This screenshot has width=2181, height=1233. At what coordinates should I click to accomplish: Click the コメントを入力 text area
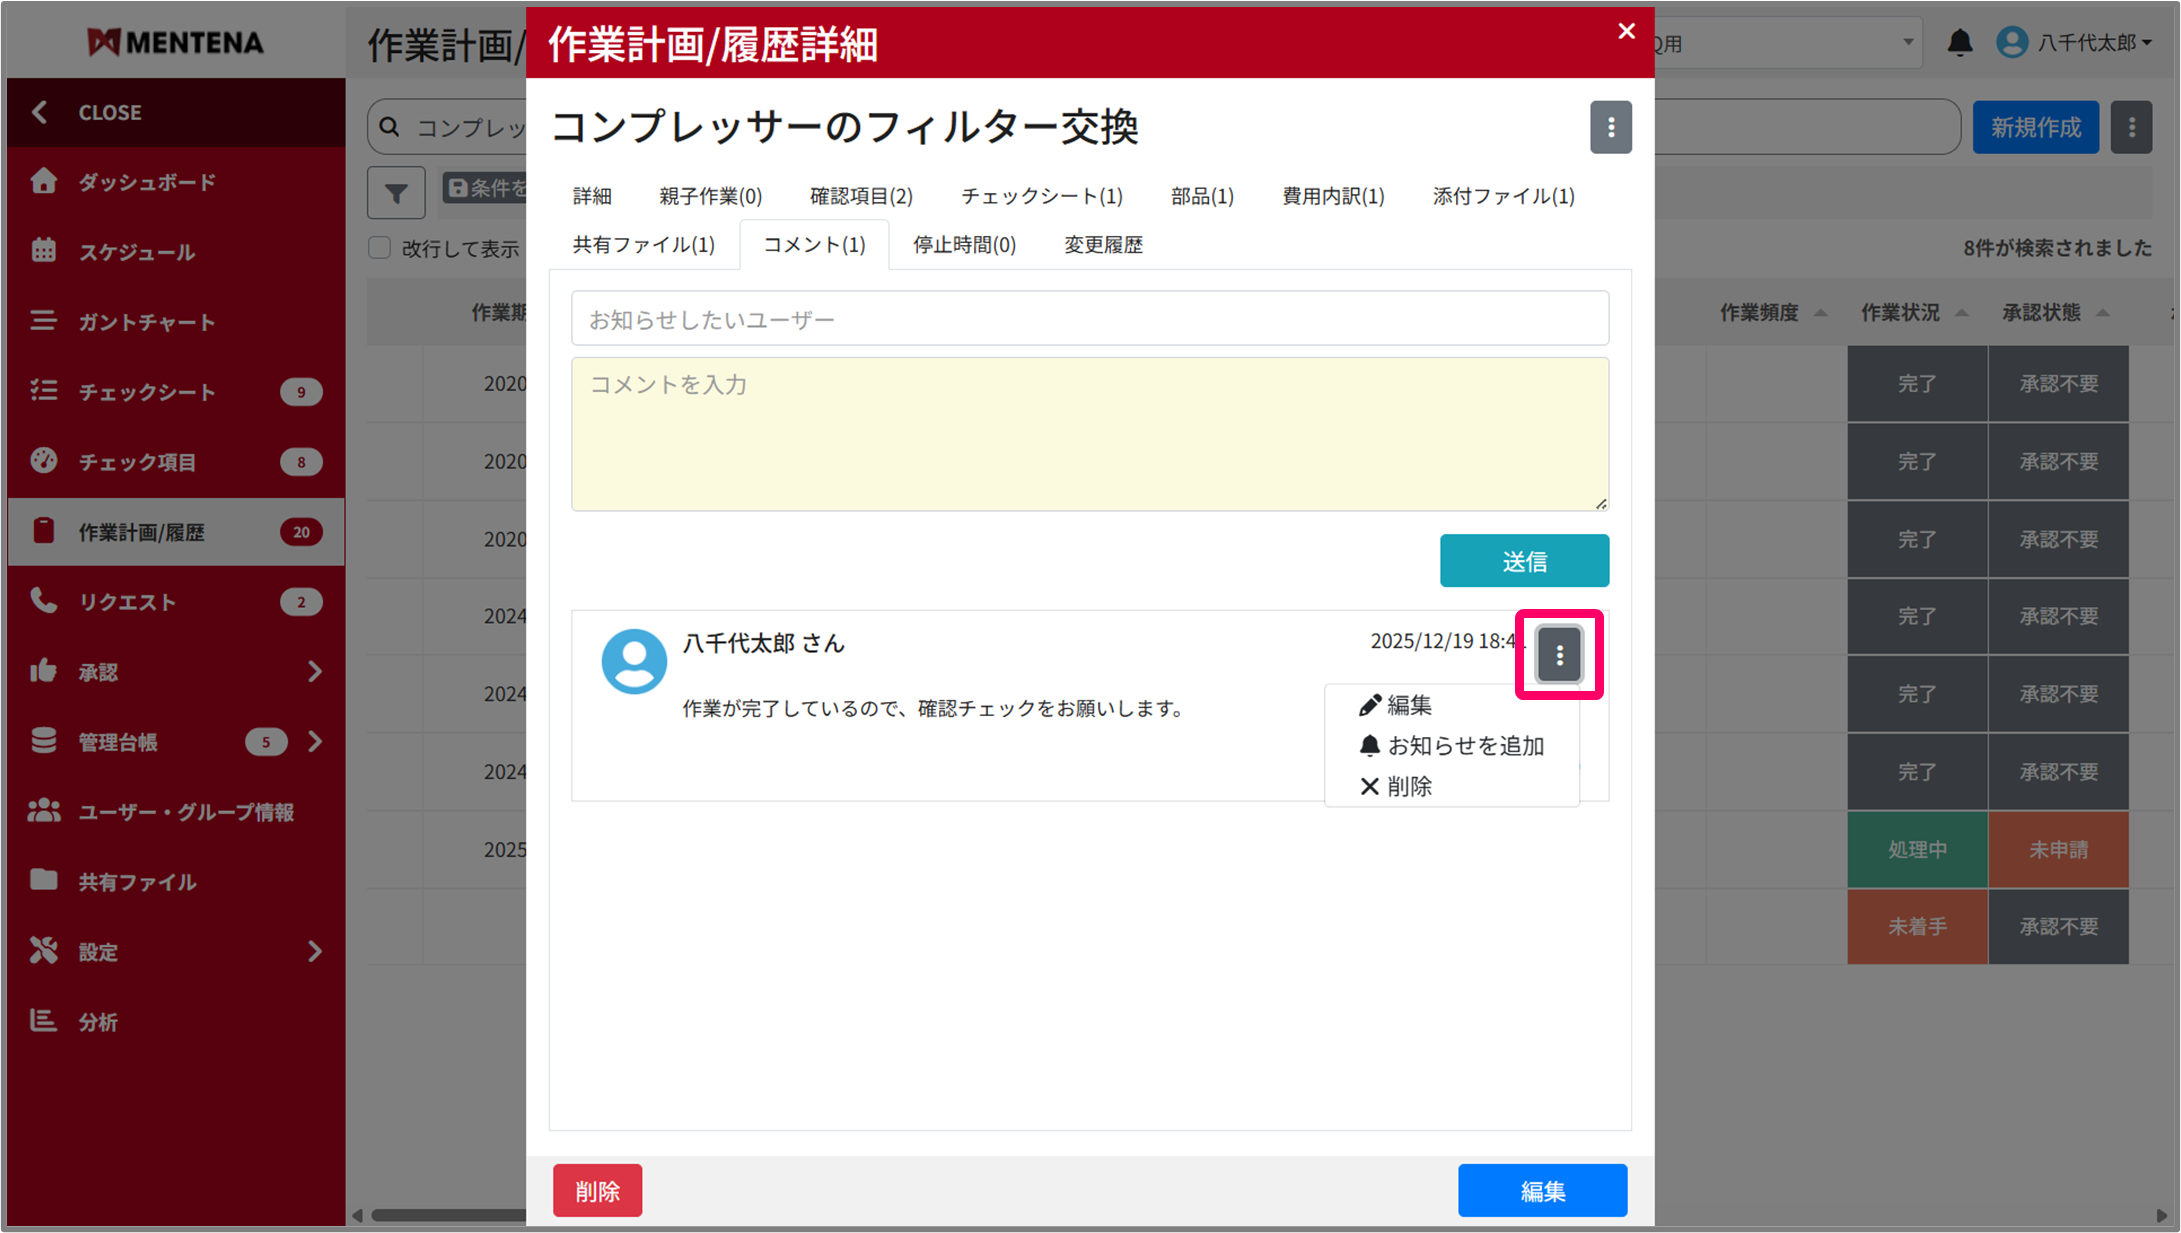(x=1089, y=434)
